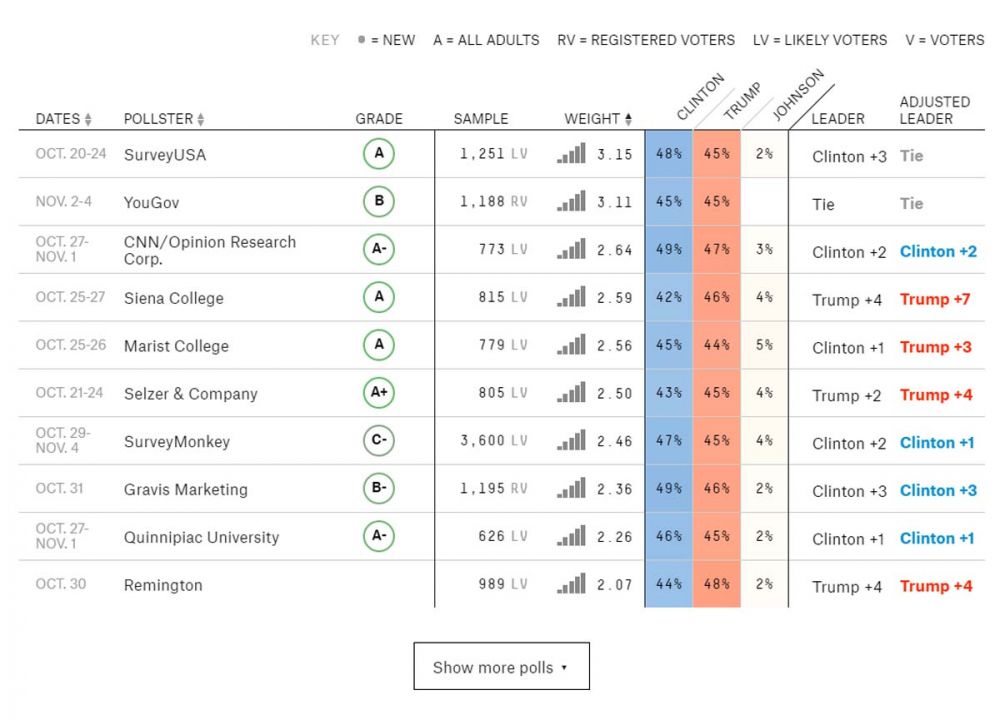Sort table by Pollster column

[164, 119]
